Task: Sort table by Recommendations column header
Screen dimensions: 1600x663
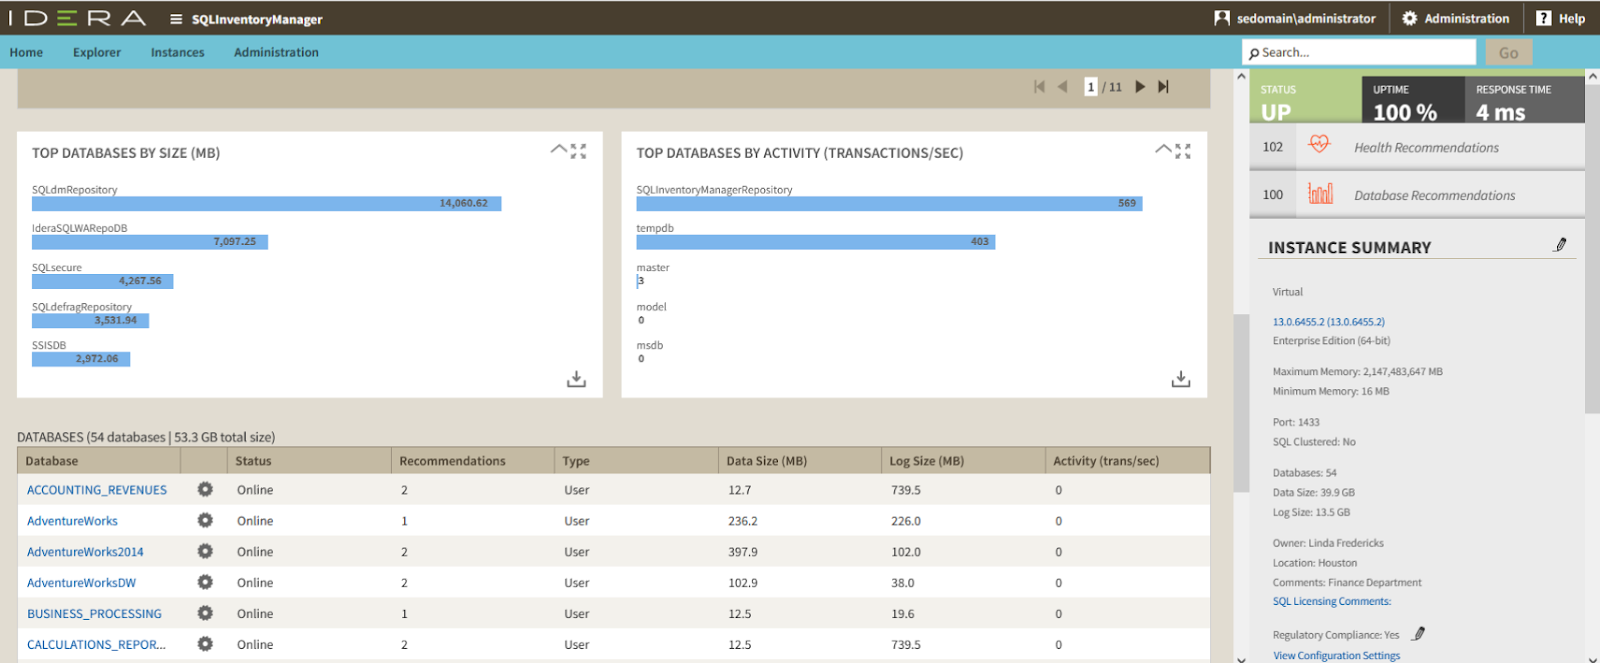Action: point(472,461)
